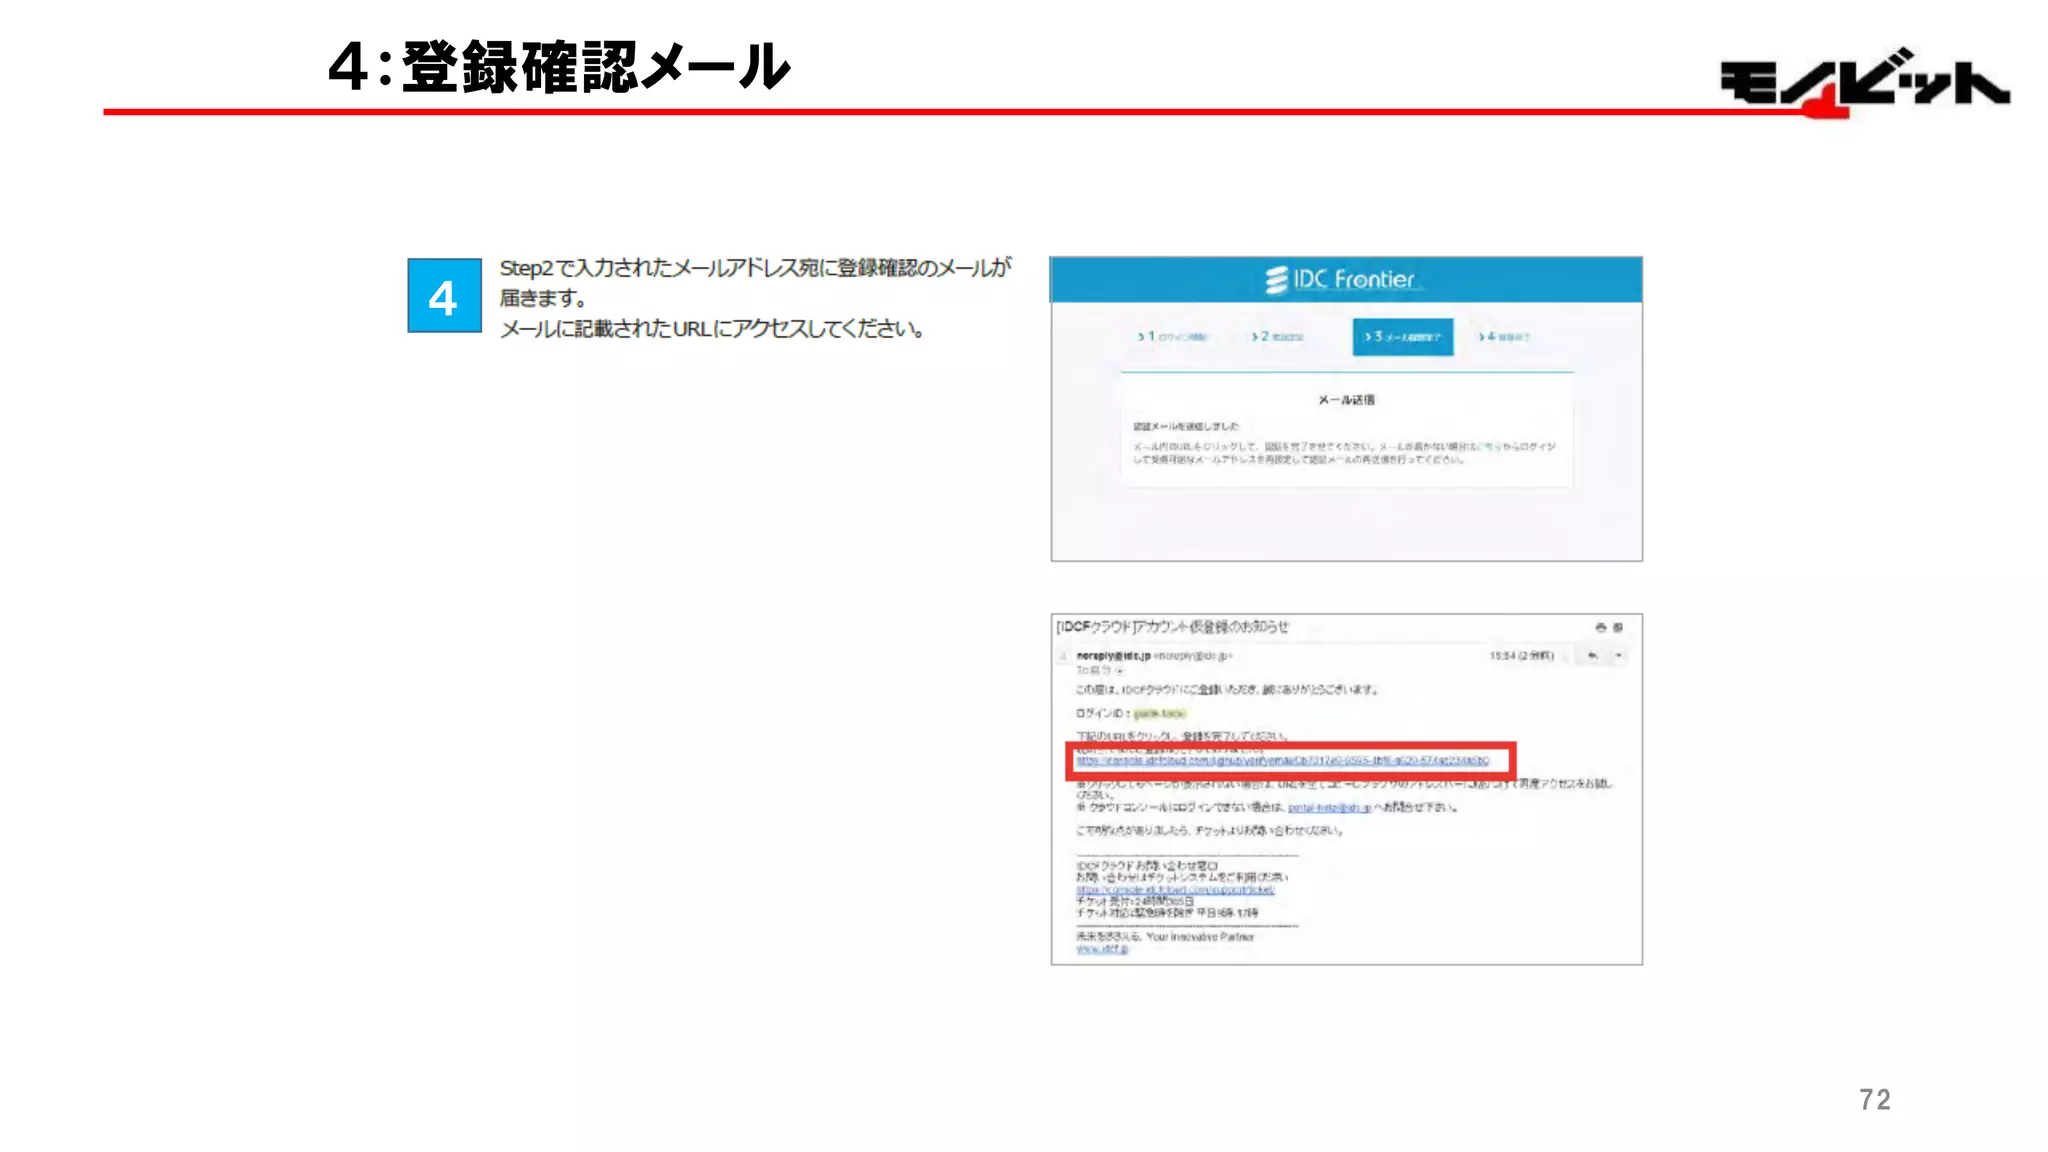Image resolution: width=2048 pixels, height=1152 pixels.
Task: Click the slide title '4:登録確認メール'
Action: coord(559,67)
